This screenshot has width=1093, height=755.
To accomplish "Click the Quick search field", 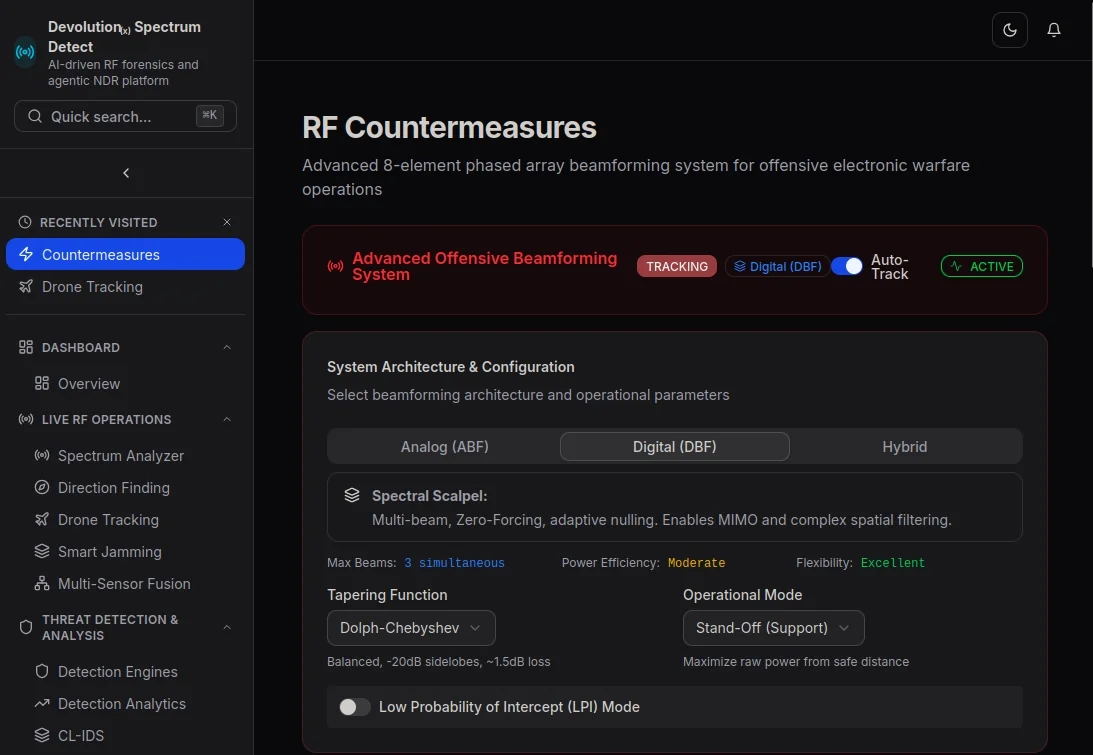I will [x=124, y=116].
